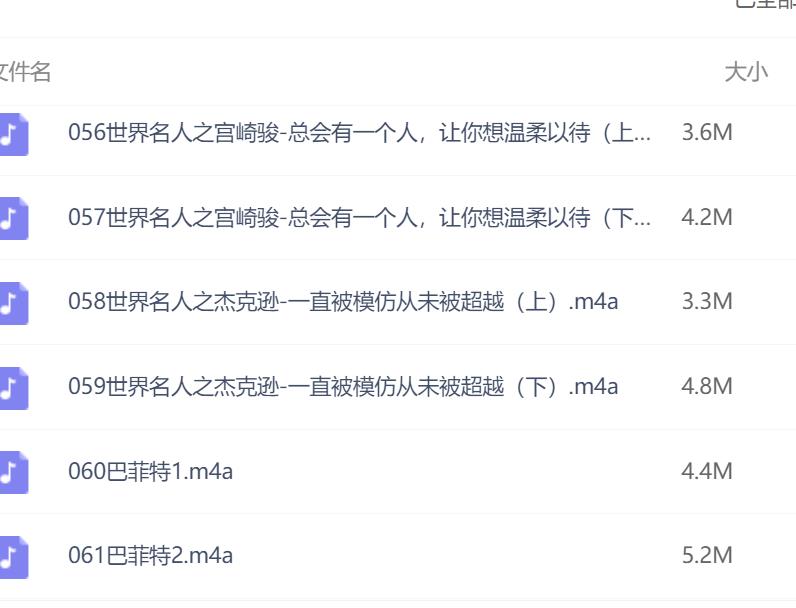Click the 3.6M size of file 056
The height and width of the screenshot is (608, 796).
pyautogui.click(x=707, y=132)
